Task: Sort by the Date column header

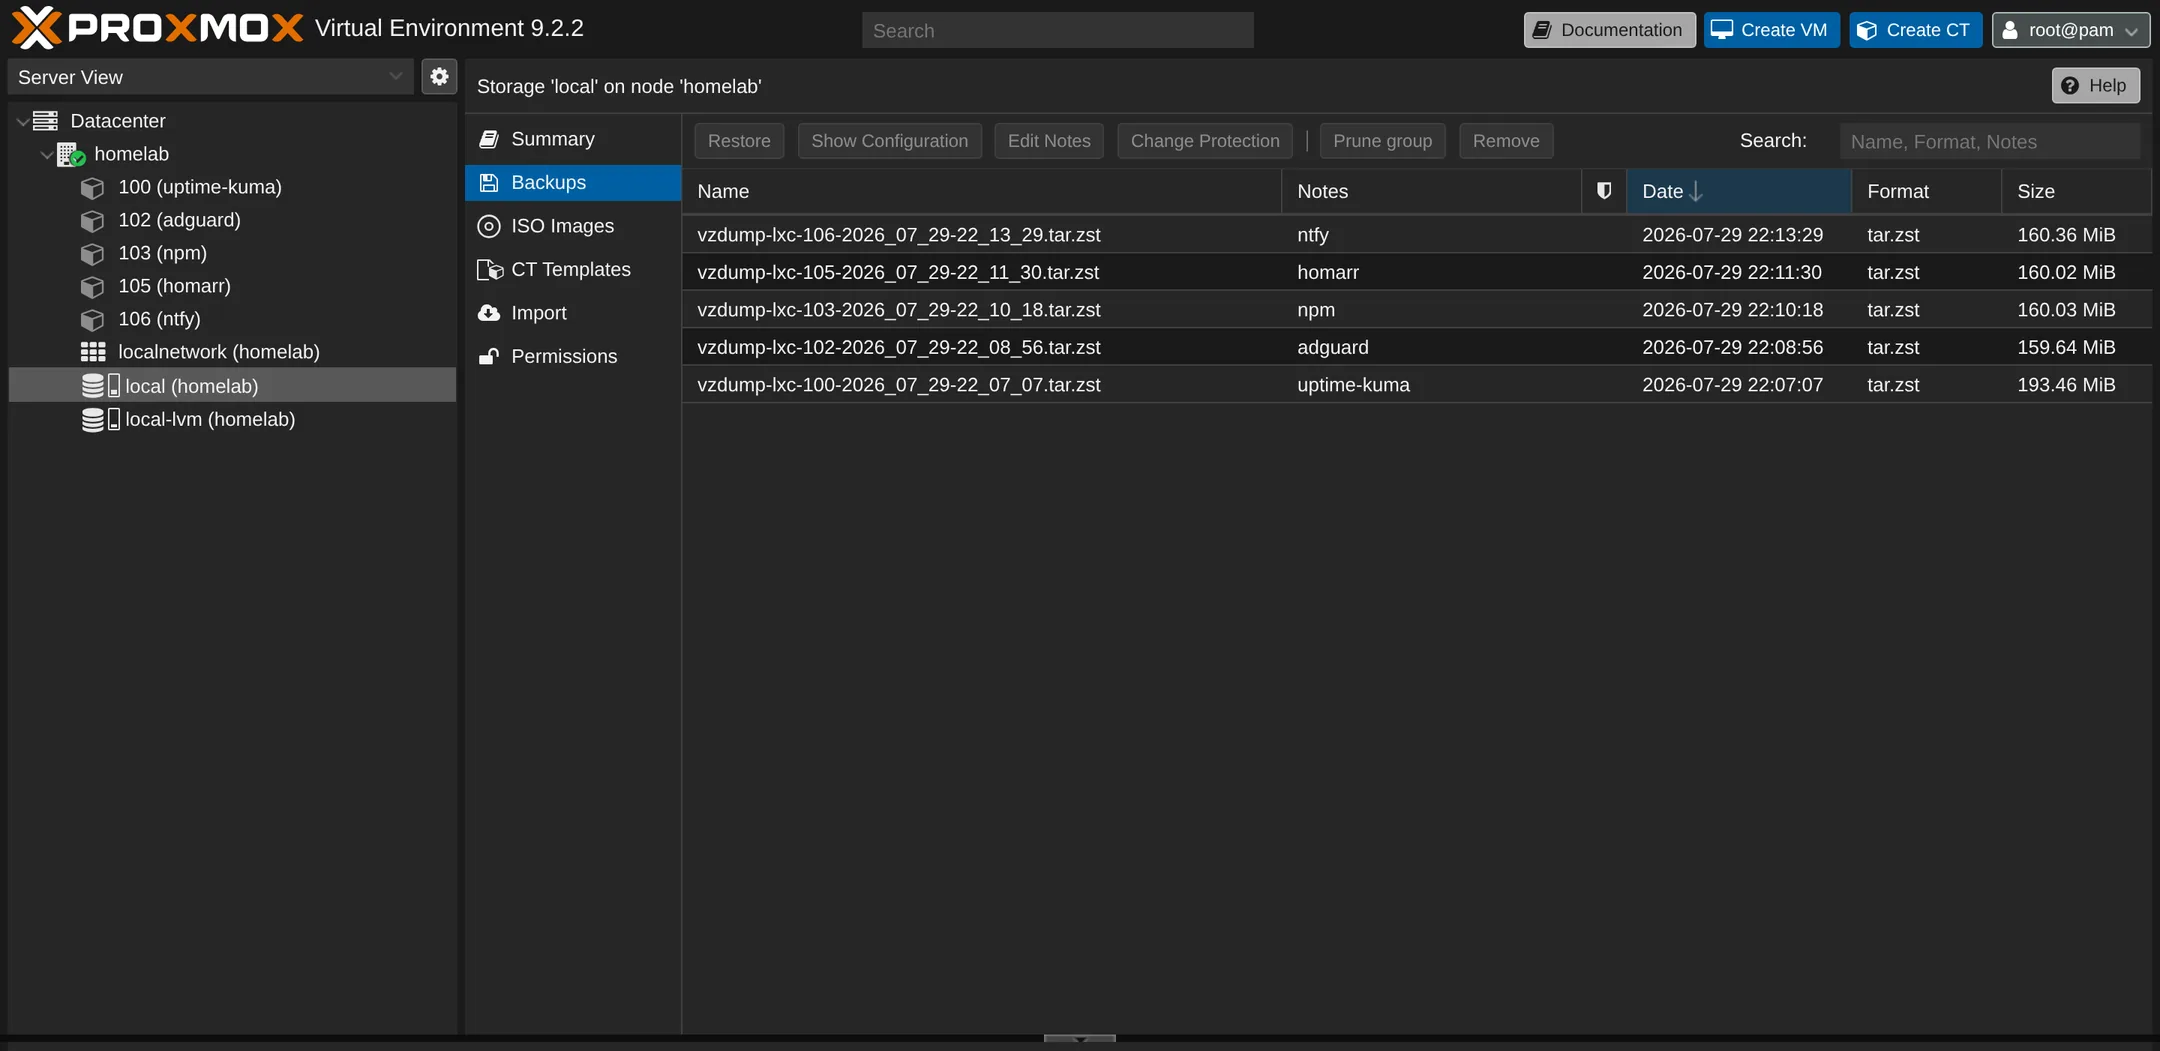Action: pyautogui.click(x=1738, y=191)
